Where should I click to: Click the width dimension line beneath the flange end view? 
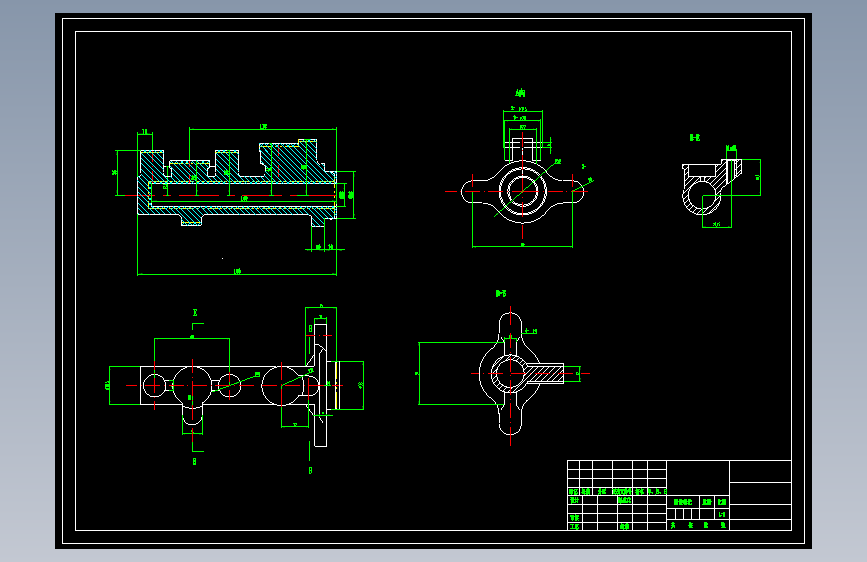click(x=523, y=246)
